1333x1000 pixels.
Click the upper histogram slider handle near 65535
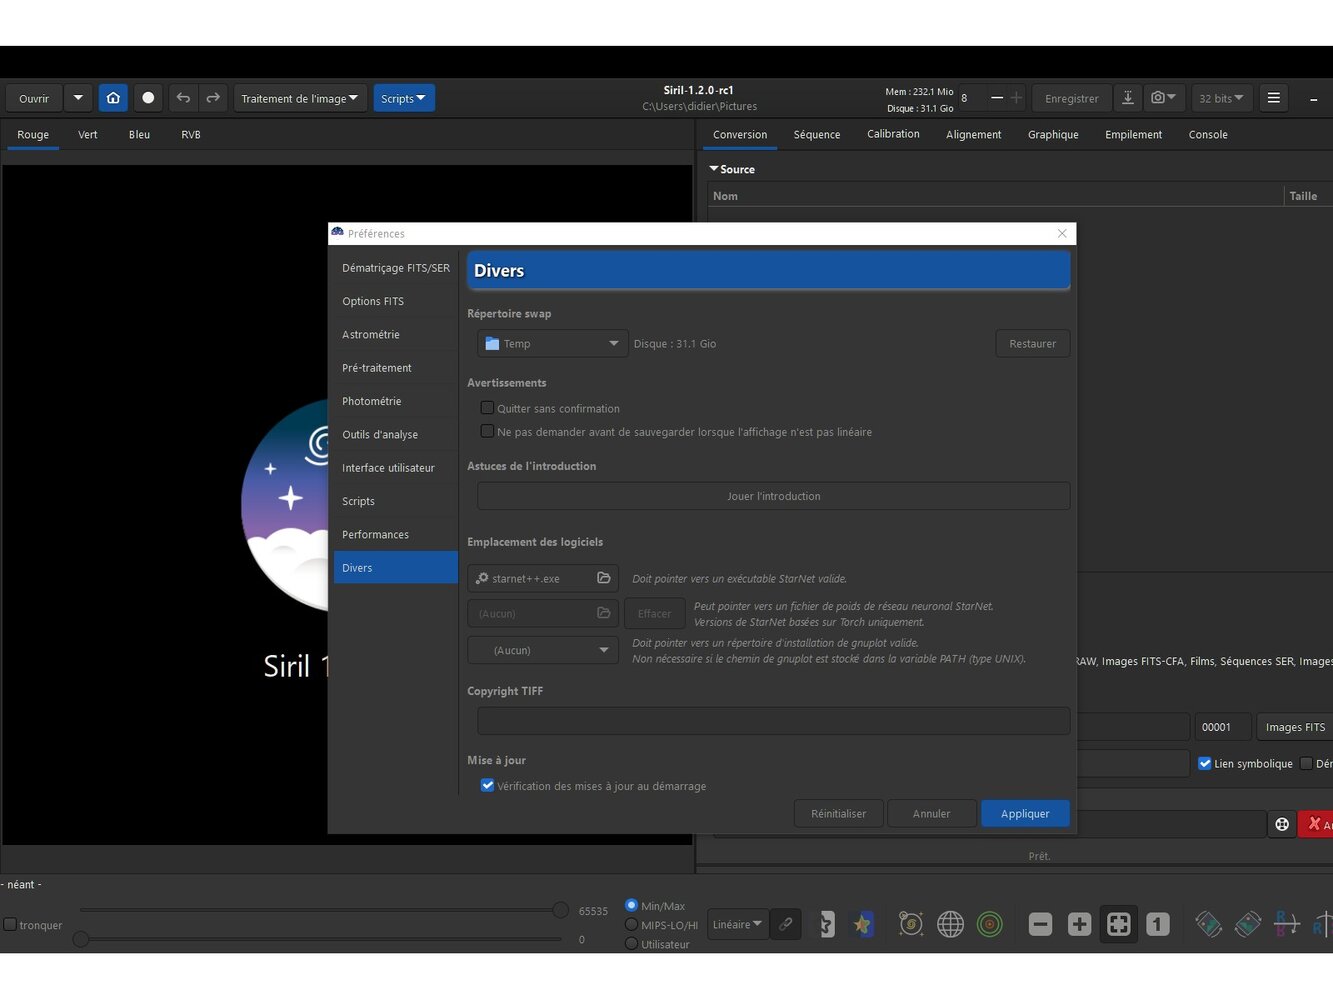click(x=560, y=910)
